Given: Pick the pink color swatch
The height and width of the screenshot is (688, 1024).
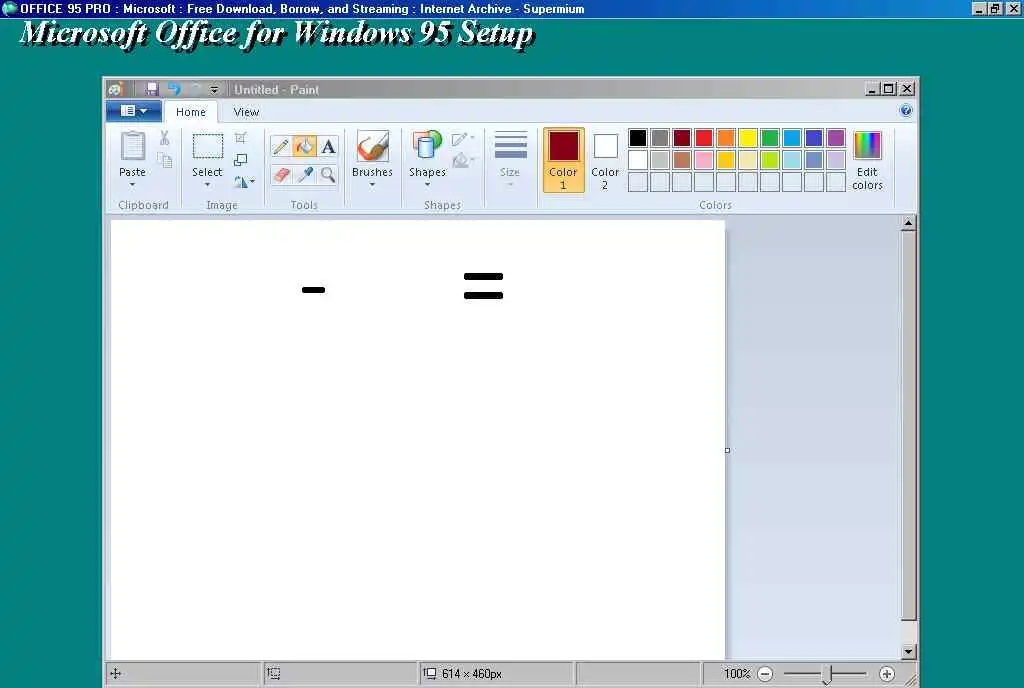Looking at the screenshot, I should 704,160.
